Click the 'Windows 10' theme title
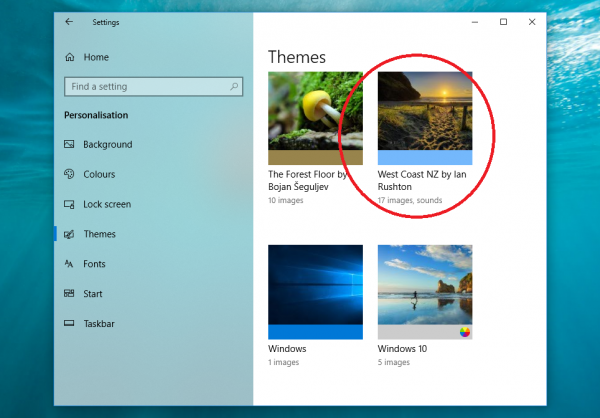600x418 pixels. pyautogui.click(x=402, y=349)
